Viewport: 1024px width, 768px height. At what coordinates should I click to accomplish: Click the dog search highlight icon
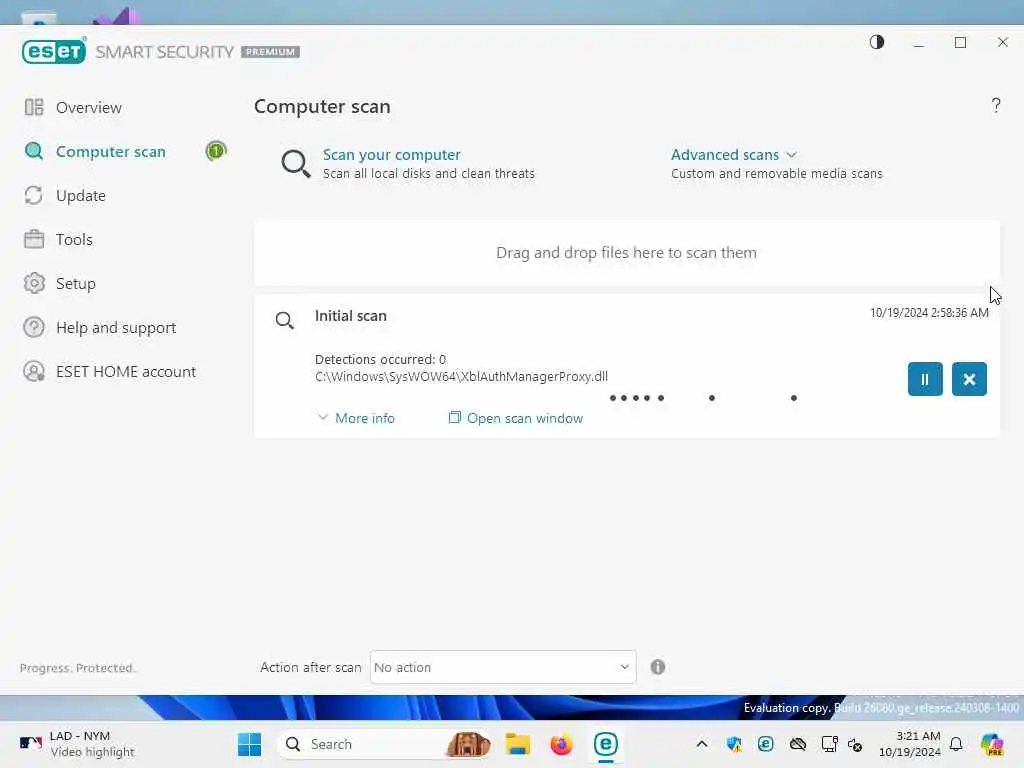[x=468, y=744]
